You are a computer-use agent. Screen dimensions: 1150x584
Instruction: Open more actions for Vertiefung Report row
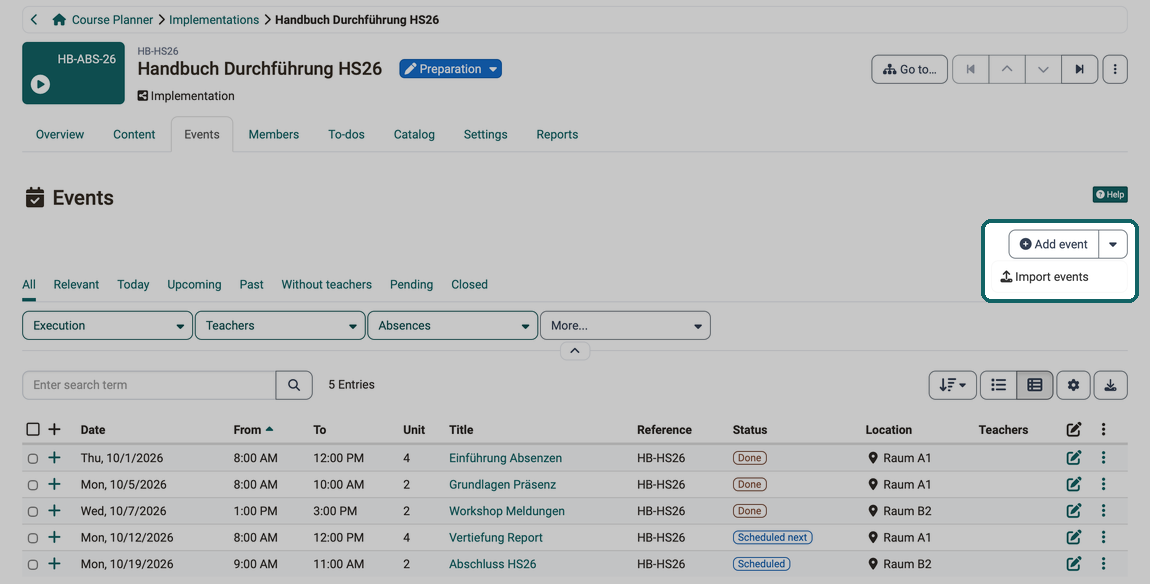pyautogui.click(x=1103, y=537)
